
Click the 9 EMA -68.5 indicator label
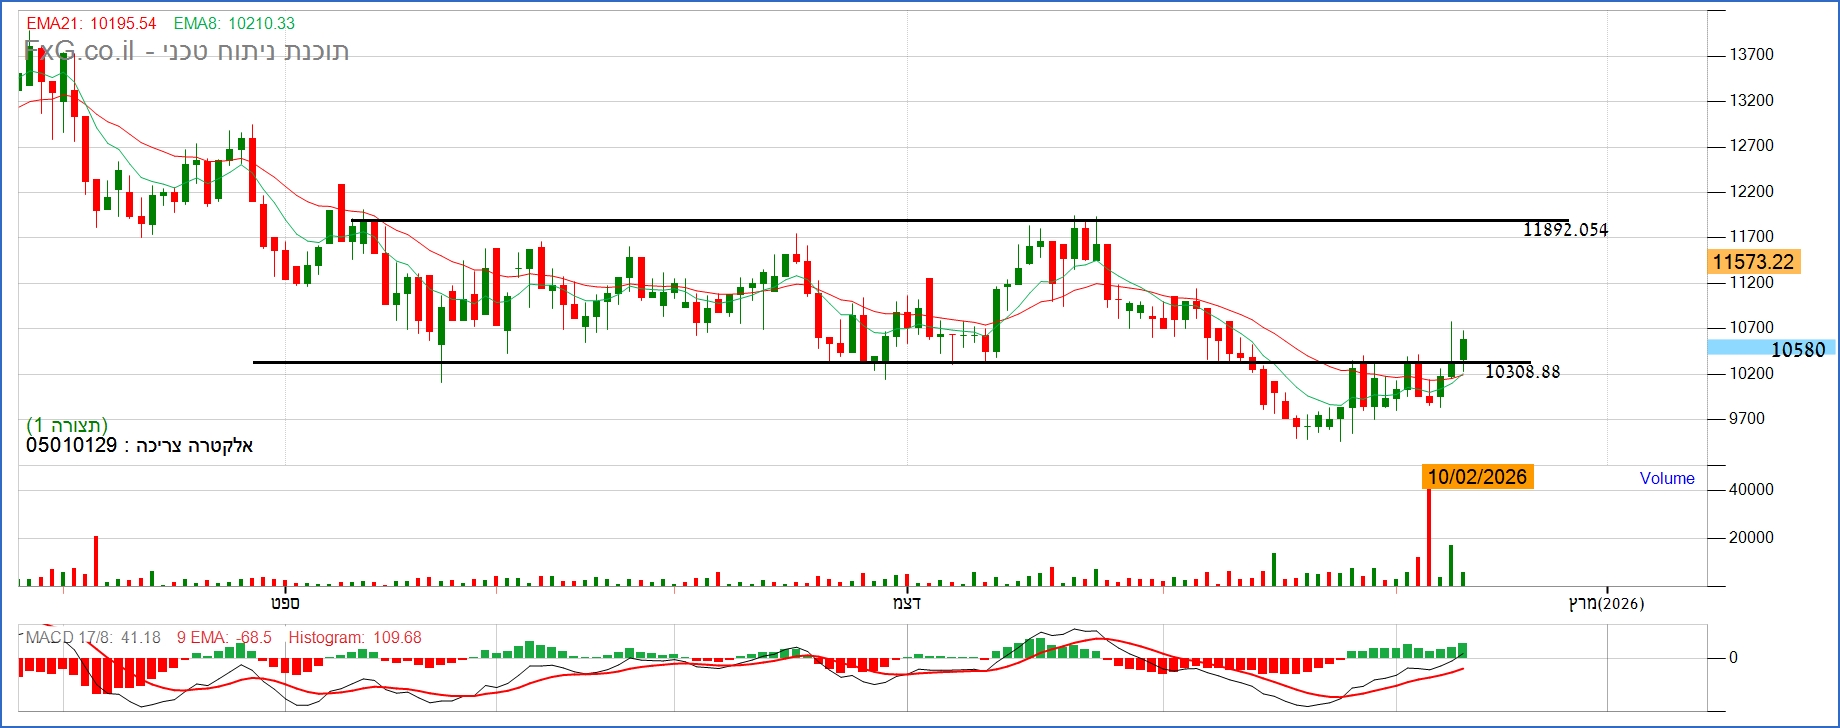pyautogui.click(x=224, y=637)
